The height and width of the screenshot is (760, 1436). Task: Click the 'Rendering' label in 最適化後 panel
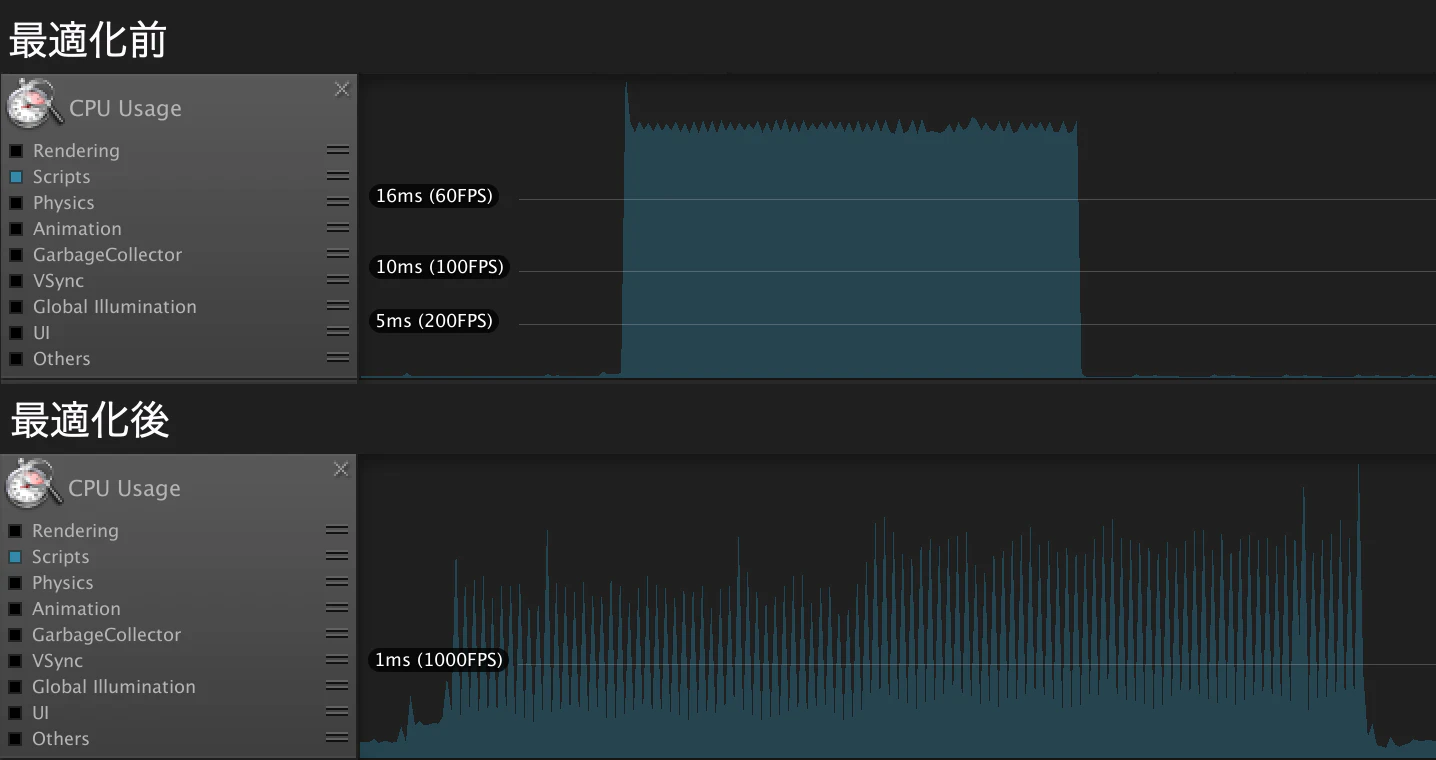75,531
